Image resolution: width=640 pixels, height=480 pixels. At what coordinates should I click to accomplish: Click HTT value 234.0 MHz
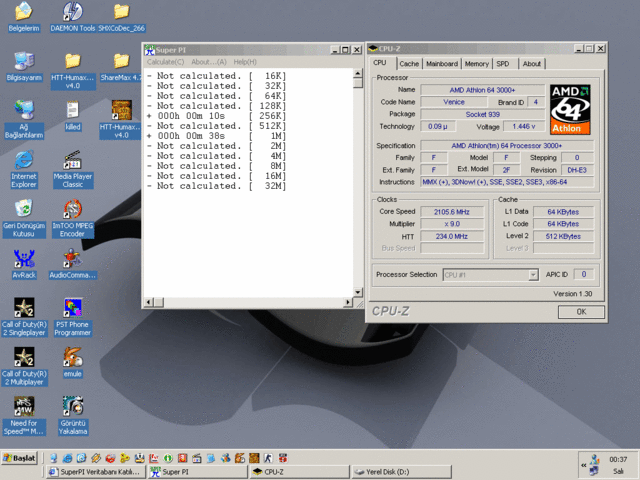(452, 236)
